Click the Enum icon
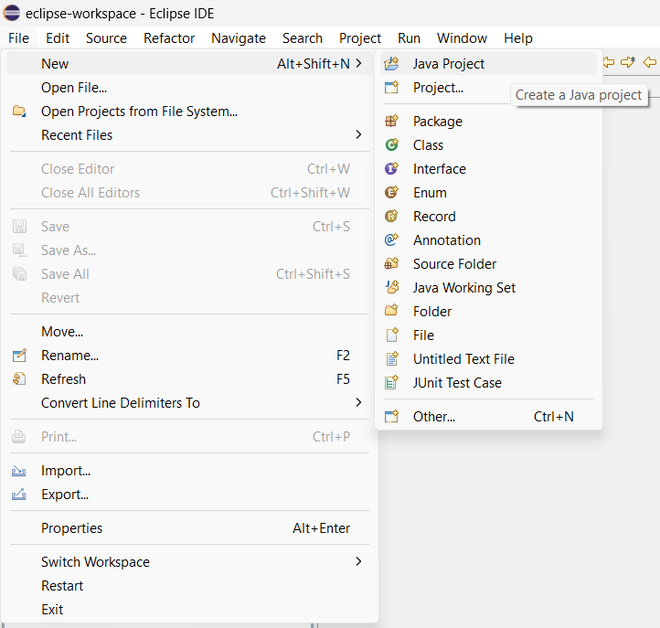 [392, 193]
